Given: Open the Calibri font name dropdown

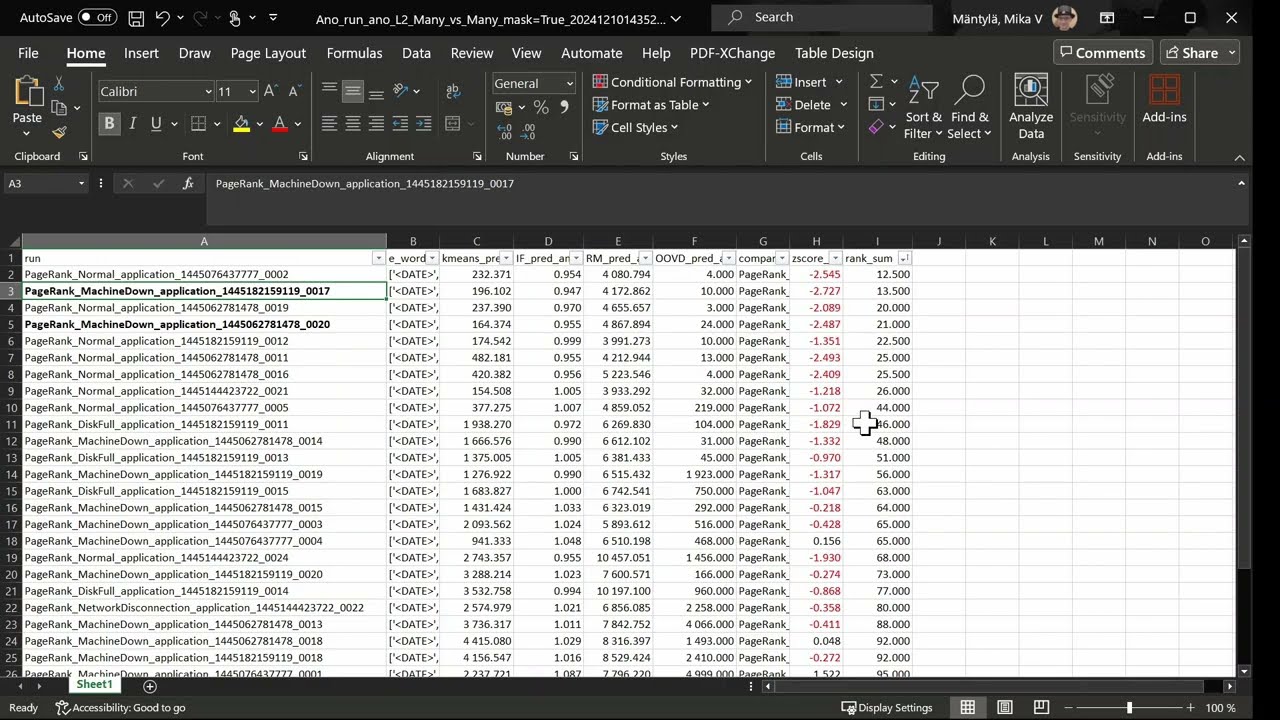Looking at the screenshot, I should 208,91.
